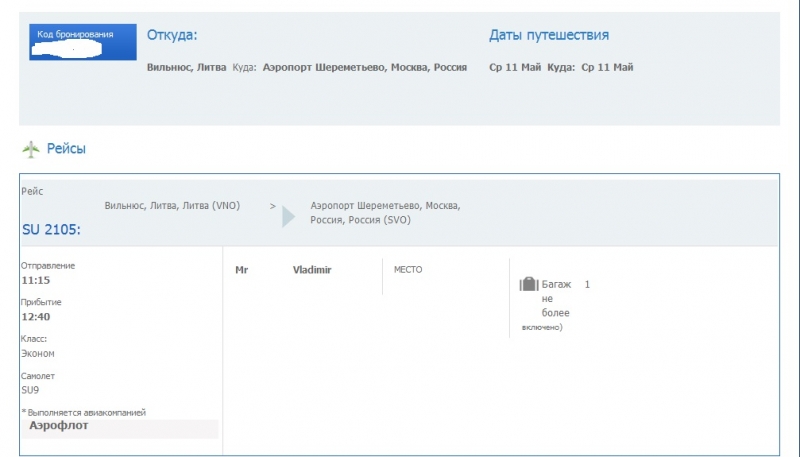
Task: Click the blue Код бронирования box
Action: pyautogui.click(x=83, y=42)
